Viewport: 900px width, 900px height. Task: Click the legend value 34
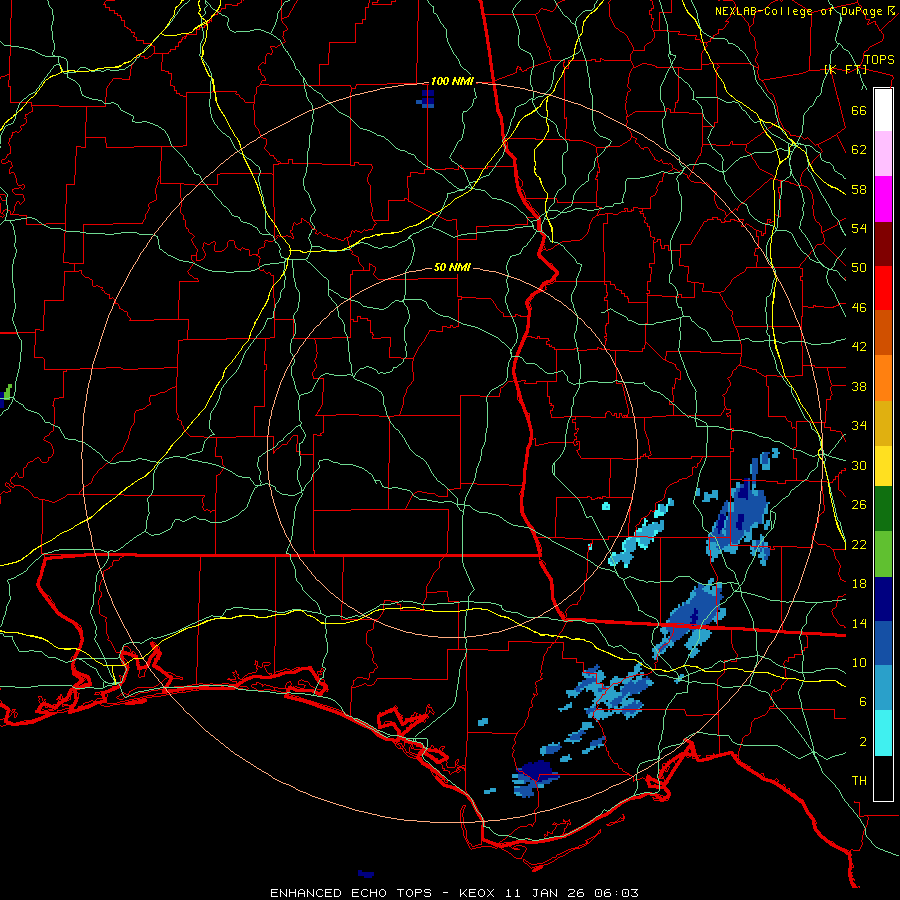pos(859,426)
